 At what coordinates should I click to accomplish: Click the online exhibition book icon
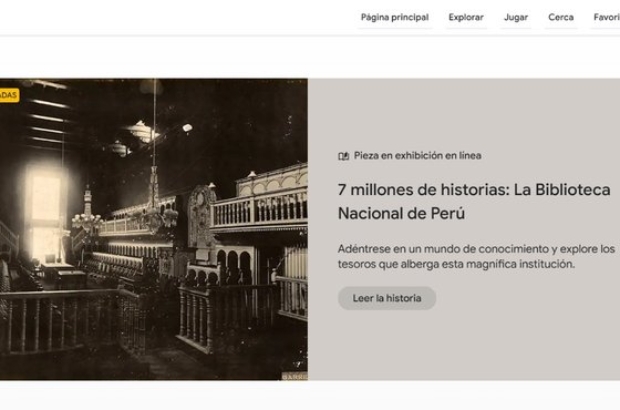343,156
